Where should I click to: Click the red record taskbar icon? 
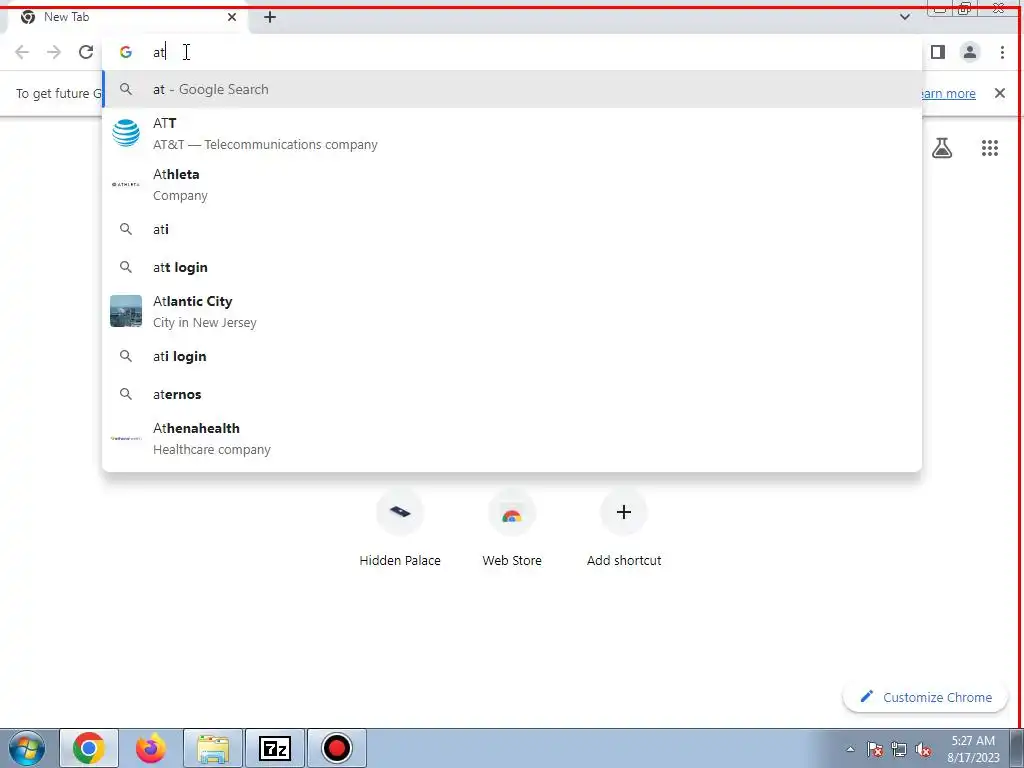point(337,748)
